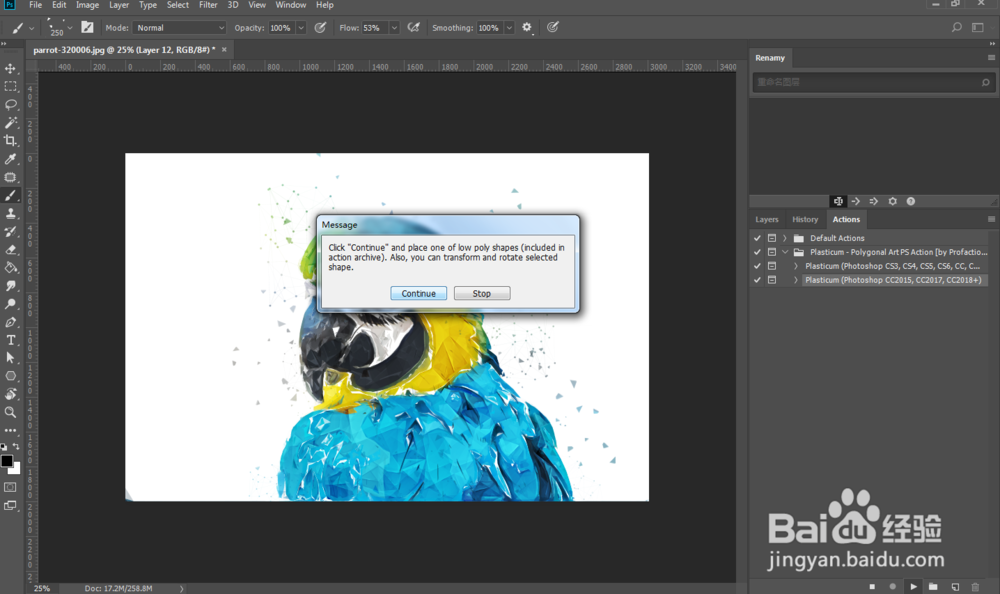
Task: Select the Ellipse shape tool
Action: pos(10,376)
